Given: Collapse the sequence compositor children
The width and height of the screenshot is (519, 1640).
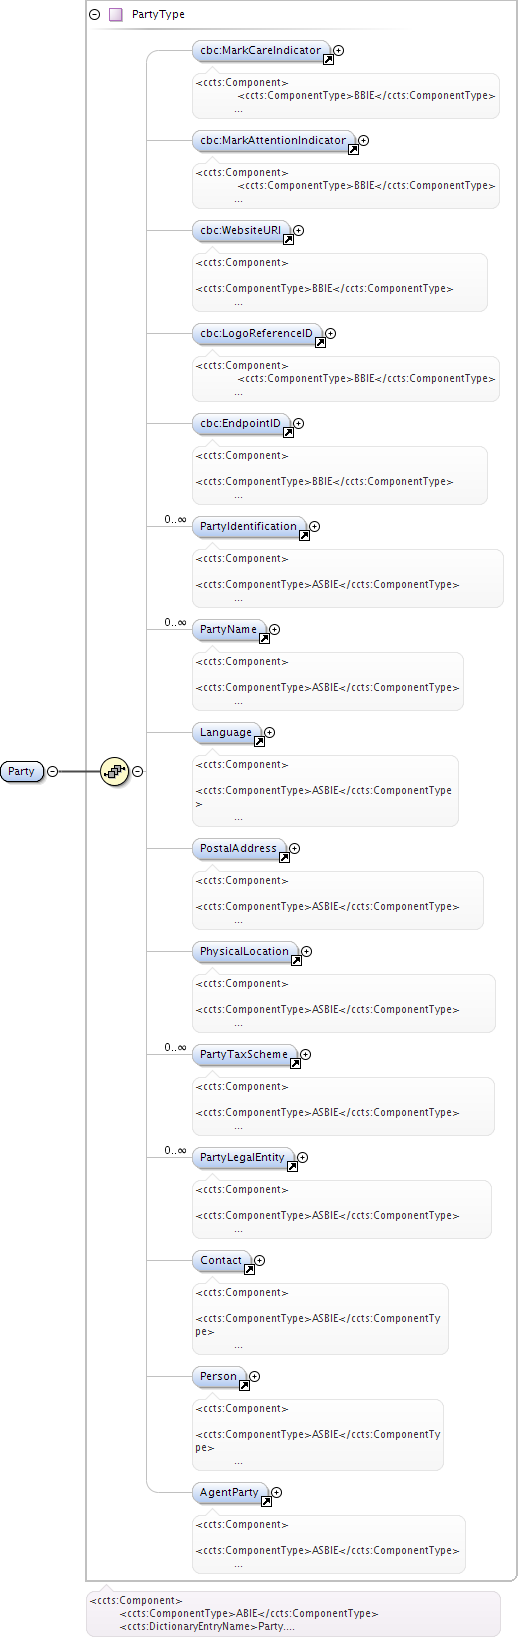Looking at the screenshot, I should (138, 771).
